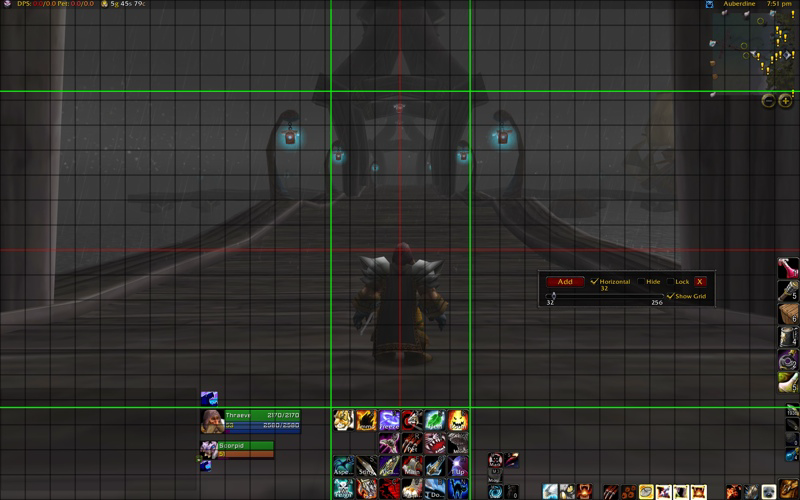Click the red claw Pet ability icon

412,443
